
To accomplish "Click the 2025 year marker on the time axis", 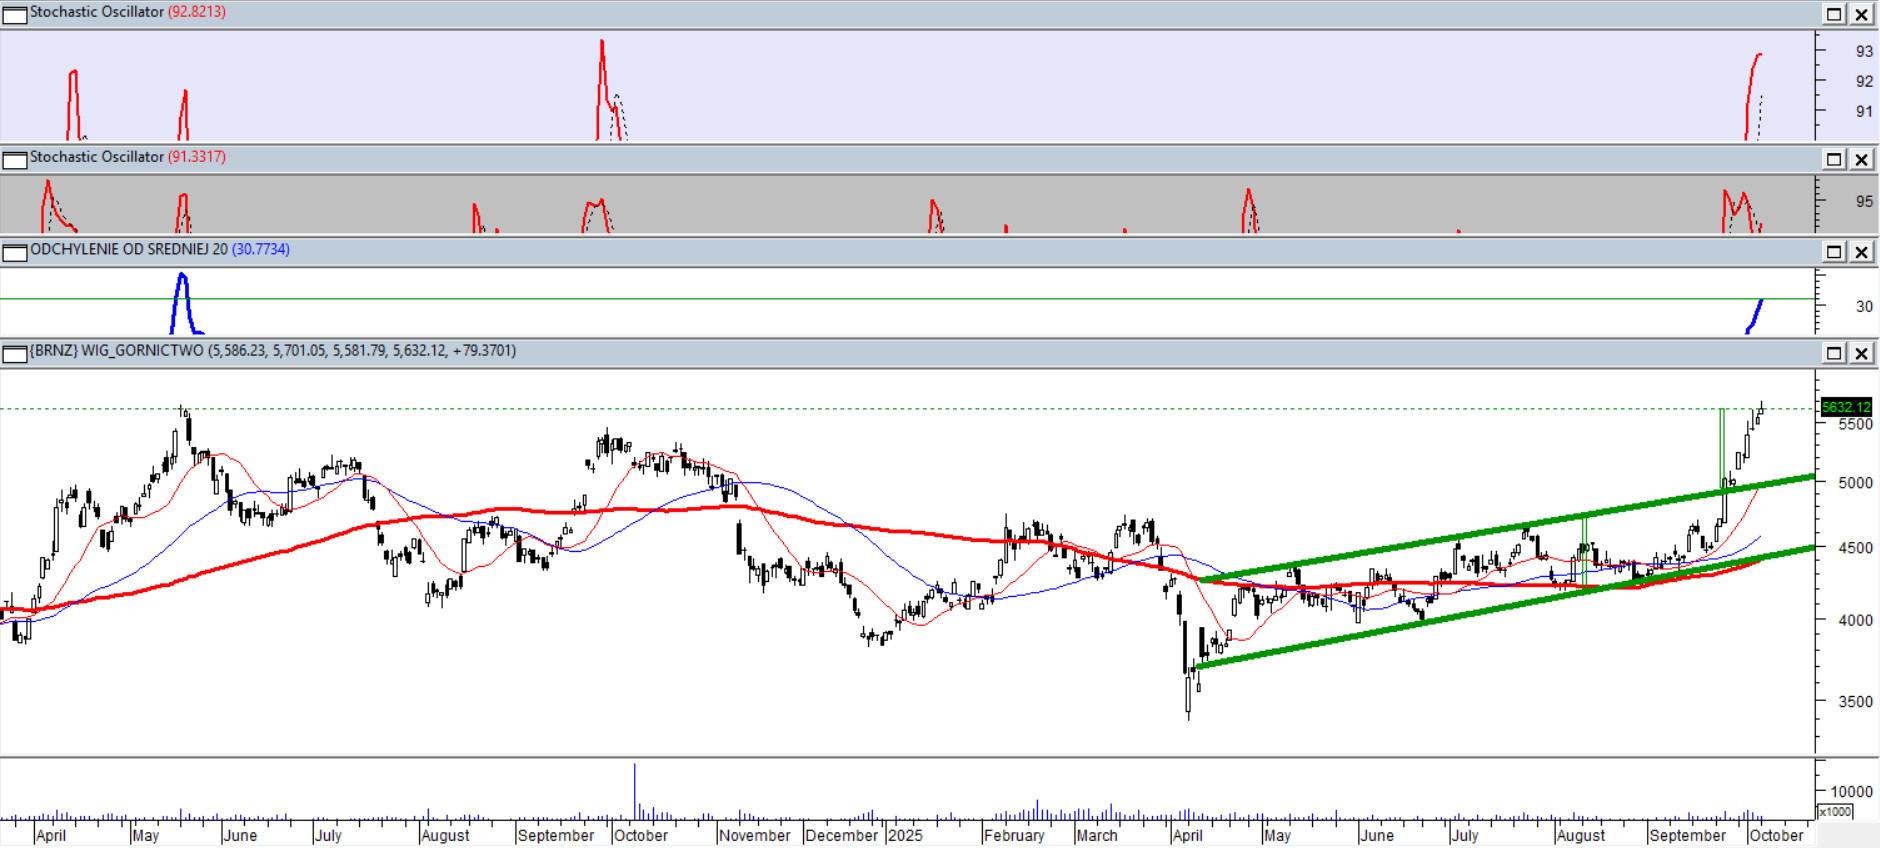I will tap(905, 835).
